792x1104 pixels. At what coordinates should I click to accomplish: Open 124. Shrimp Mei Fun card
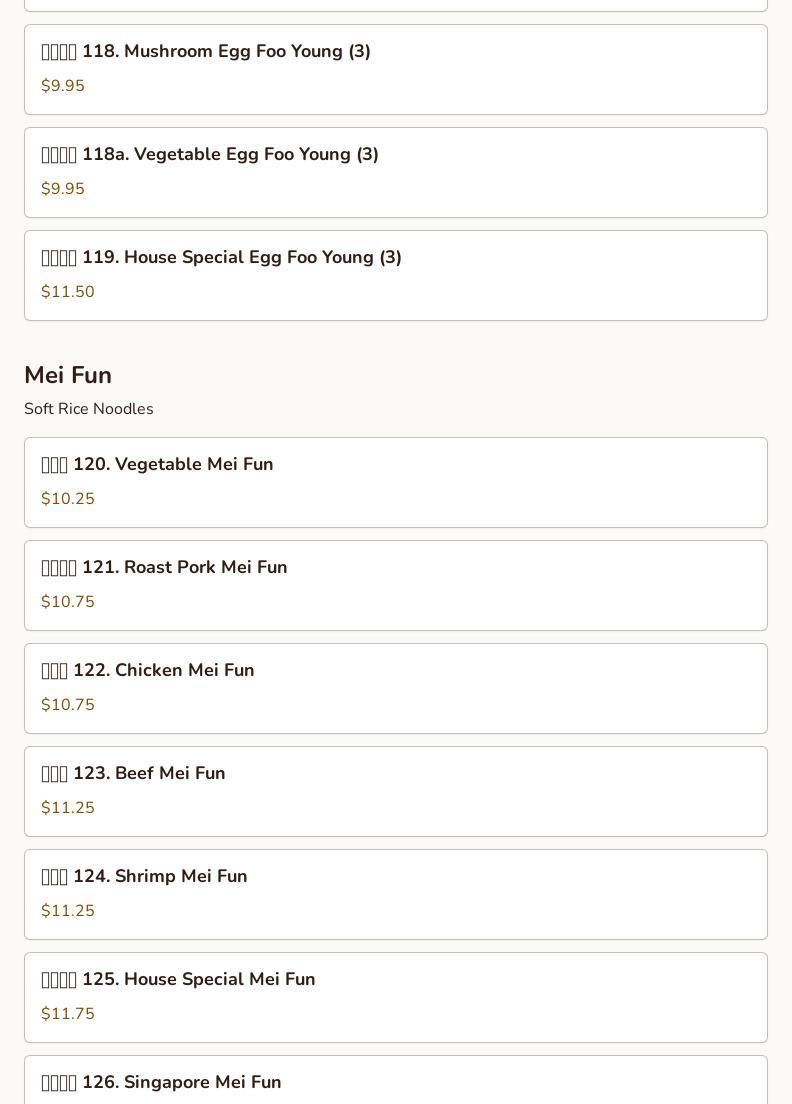click(396, 894)
